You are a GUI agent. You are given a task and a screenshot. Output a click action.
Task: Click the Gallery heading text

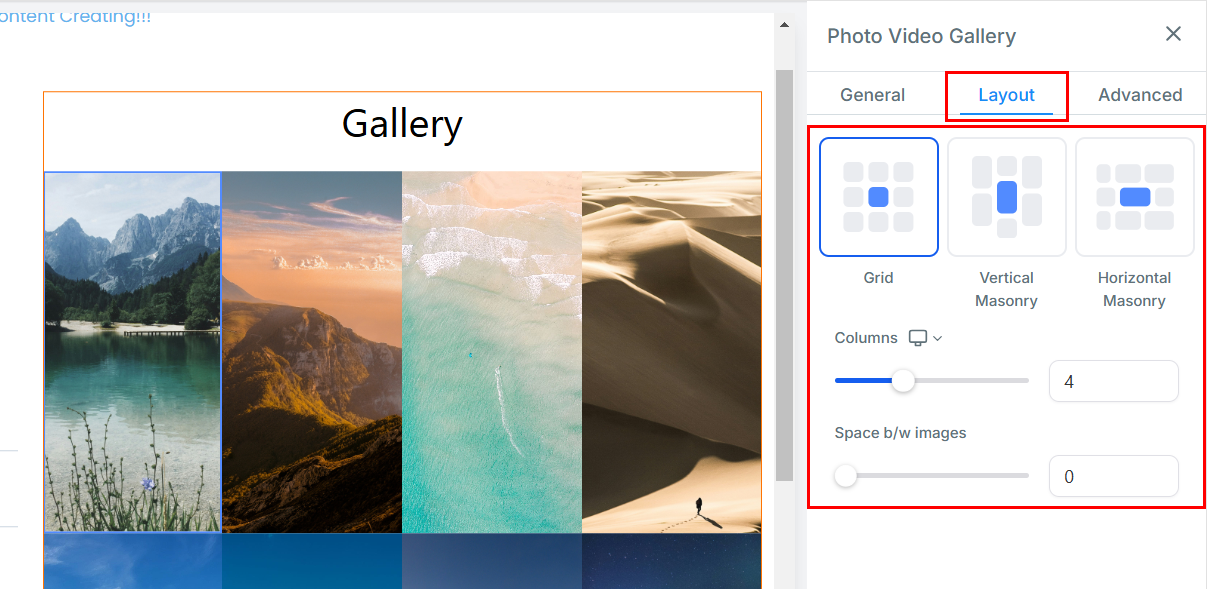402,124
